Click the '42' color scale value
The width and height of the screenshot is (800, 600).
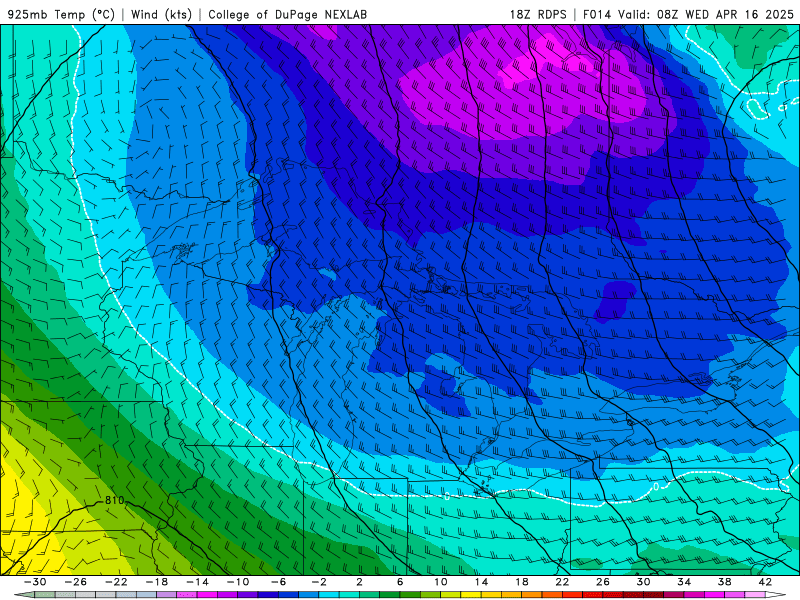coord(765,582)
